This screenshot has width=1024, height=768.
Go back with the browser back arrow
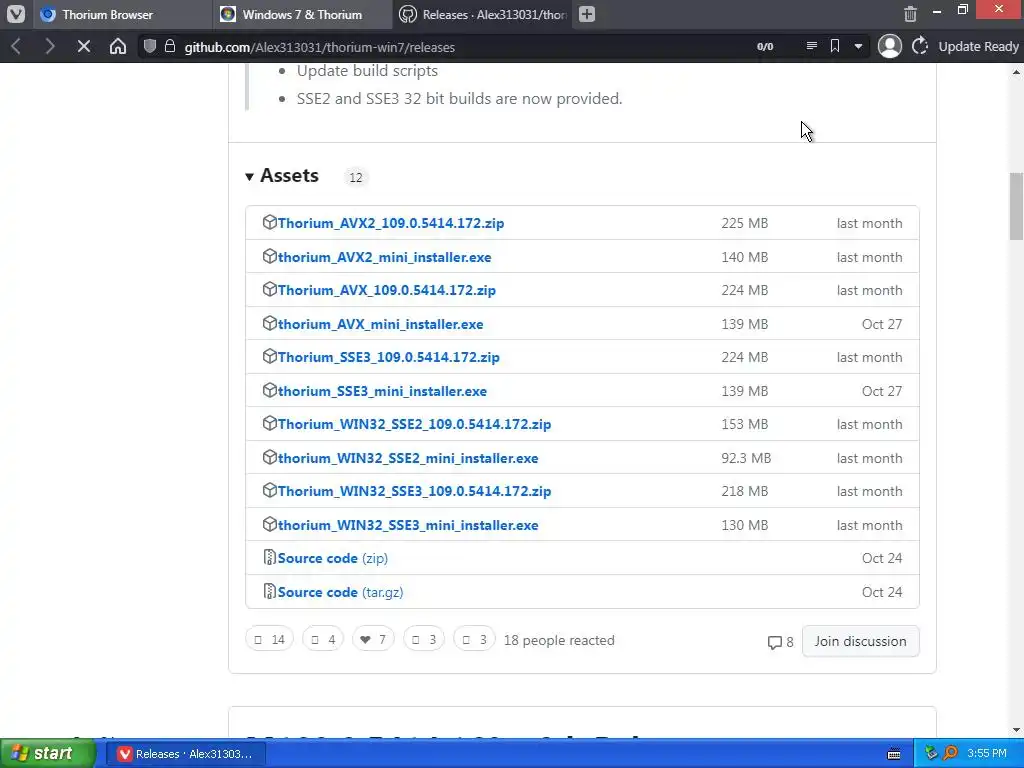[x=17, y=46]
